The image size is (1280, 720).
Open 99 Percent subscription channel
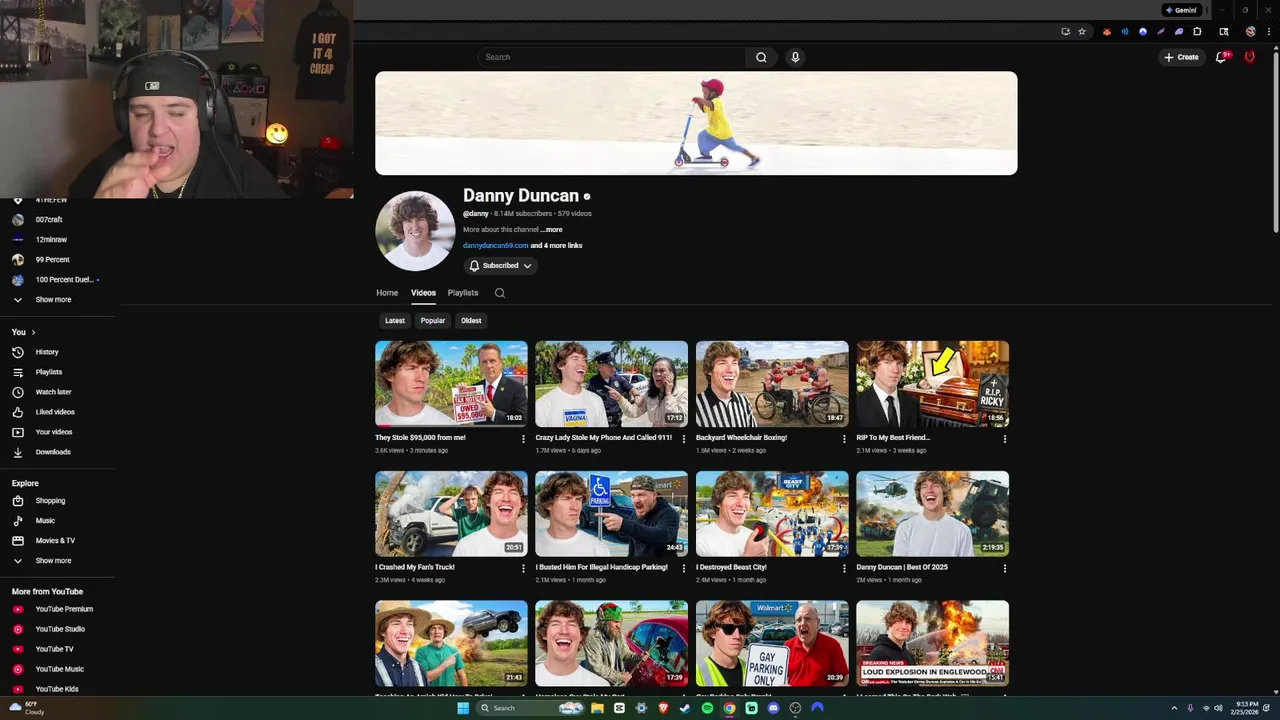(52, 260)
